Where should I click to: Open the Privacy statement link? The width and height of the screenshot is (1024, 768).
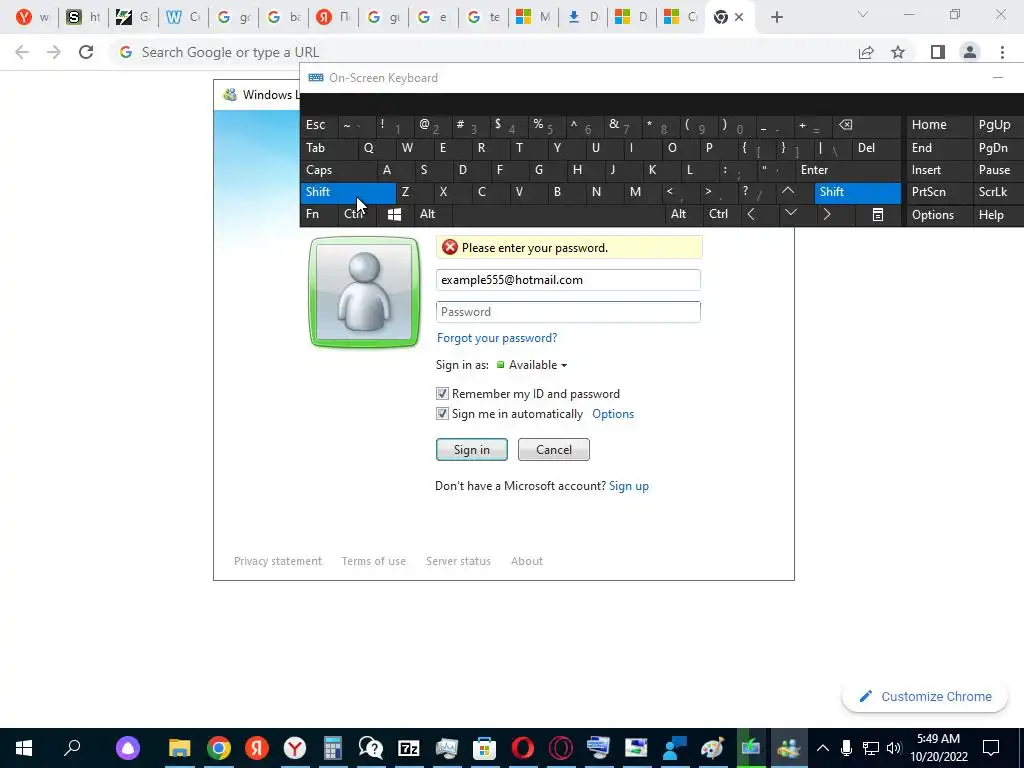(278, 561)
